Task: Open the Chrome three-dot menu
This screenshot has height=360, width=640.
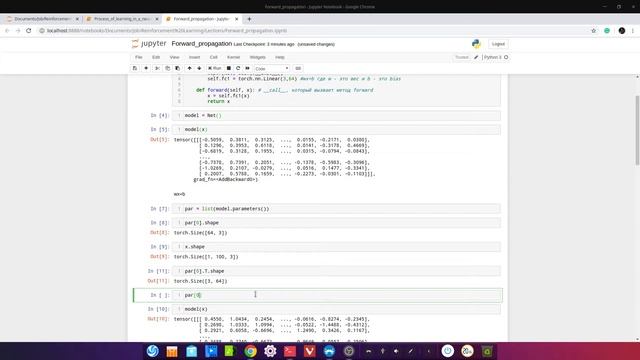Action: coord(633,31)
